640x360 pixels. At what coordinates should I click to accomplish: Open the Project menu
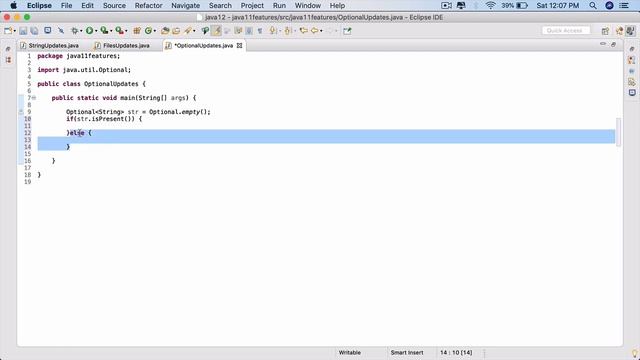(x=252, y=6)
